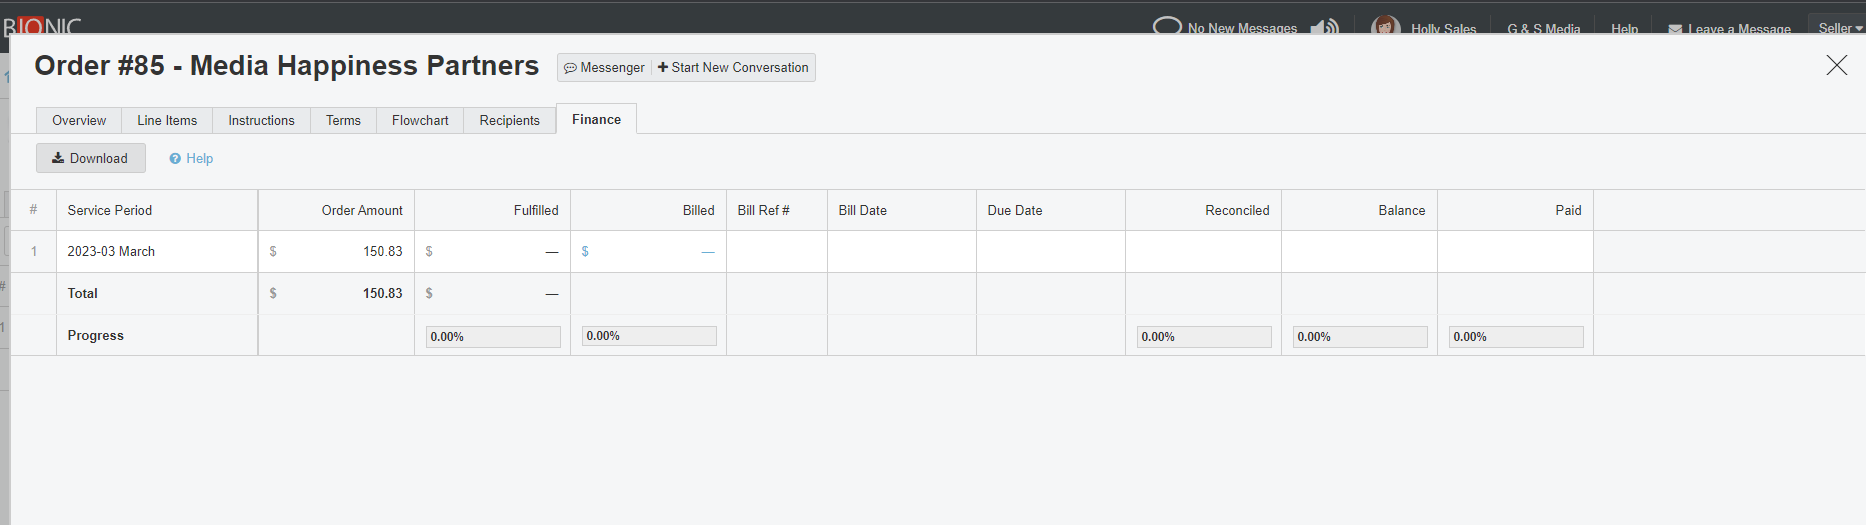The width and height of the screenshot is (1866, 525).
Task: Open the Recipients tab
Action: click(x=509, y=120)
